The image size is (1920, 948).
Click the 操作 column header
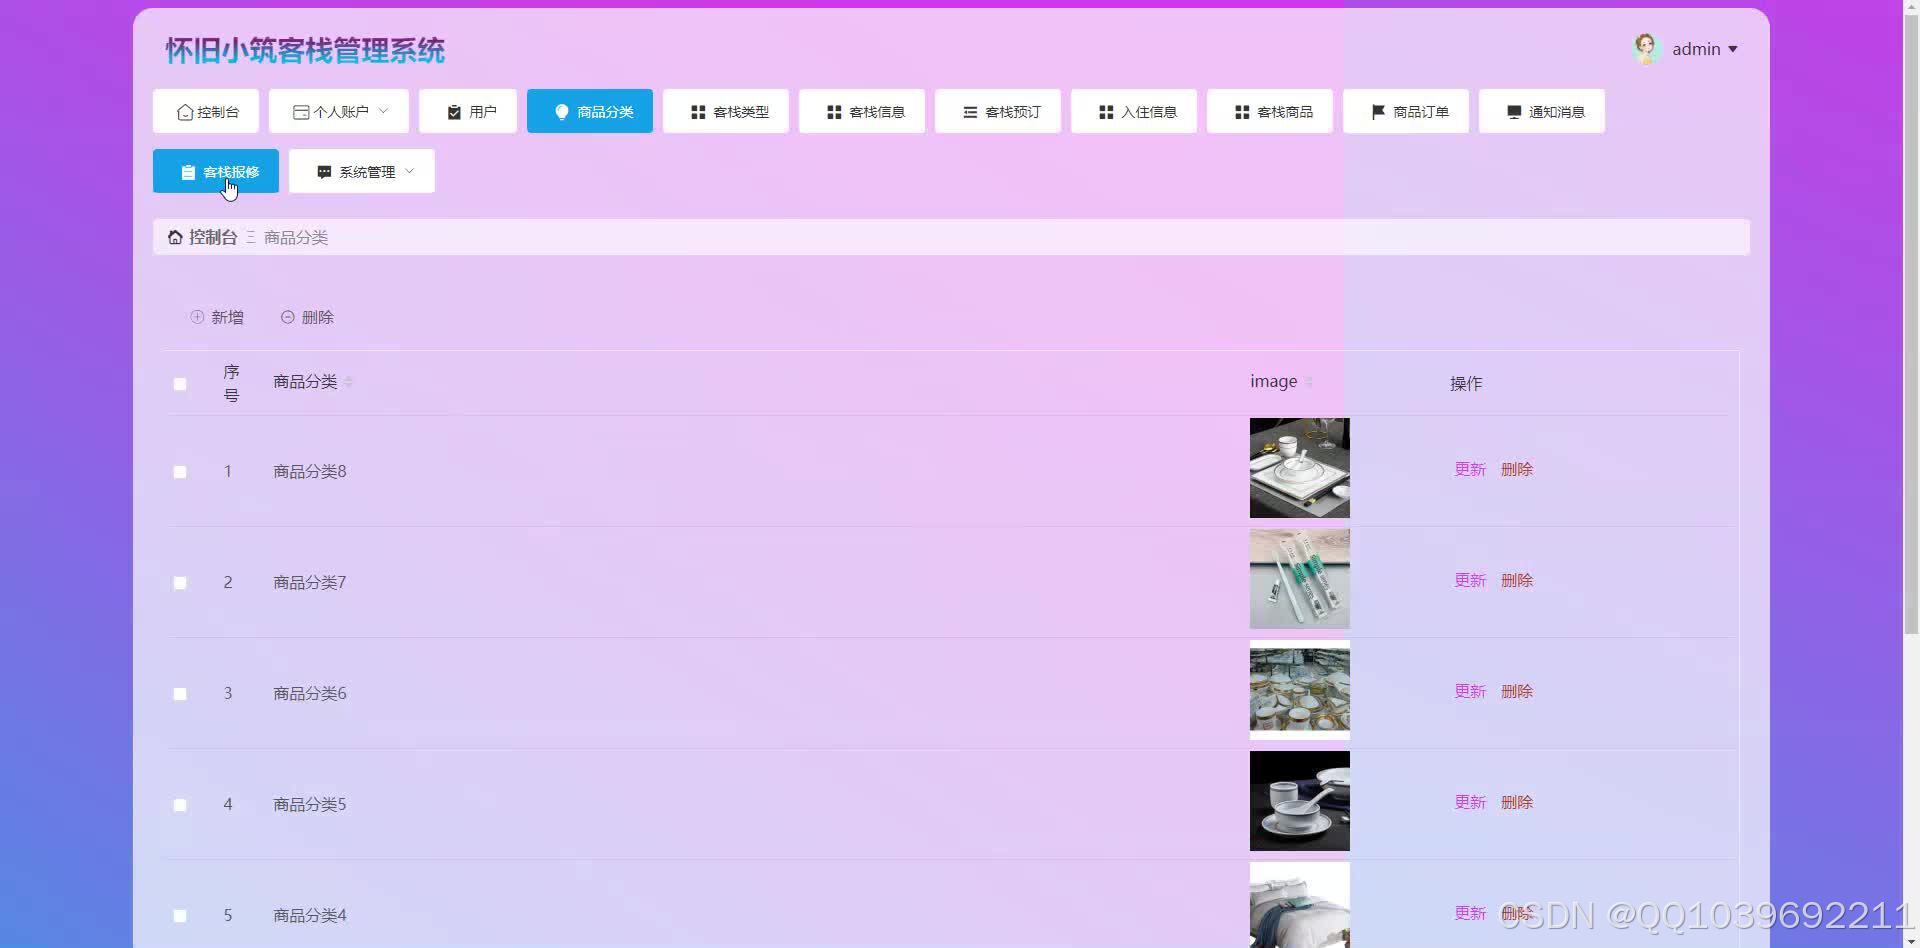click(x=1466, y=383)
